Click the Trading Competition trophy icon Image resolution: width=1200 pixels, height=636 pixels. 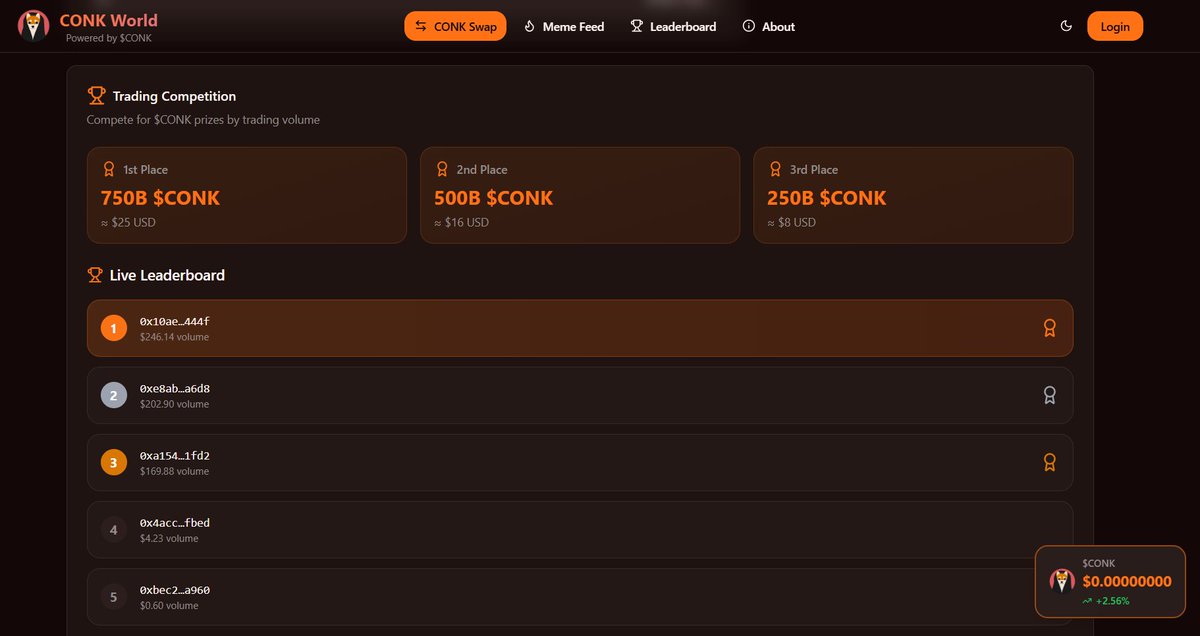(x=96, y=96)
